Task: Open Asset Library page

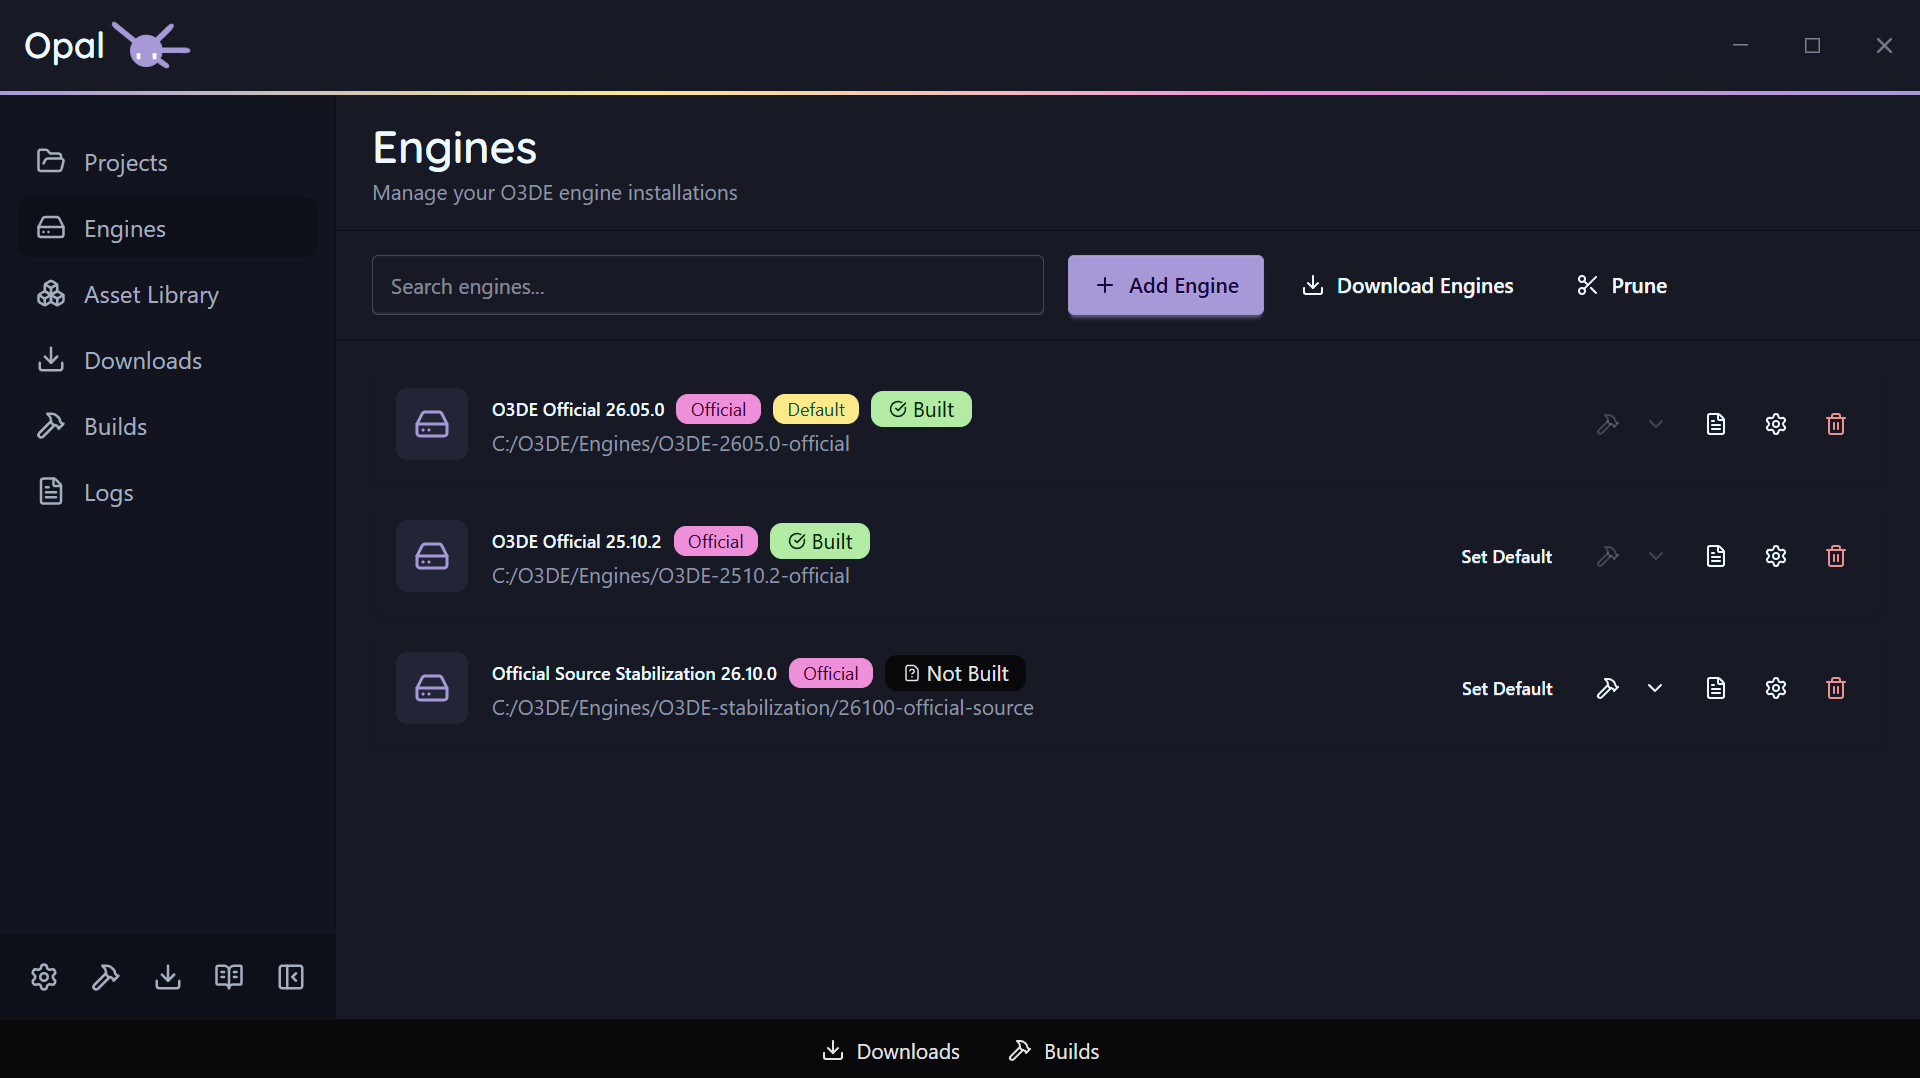Action: (167, 294)
